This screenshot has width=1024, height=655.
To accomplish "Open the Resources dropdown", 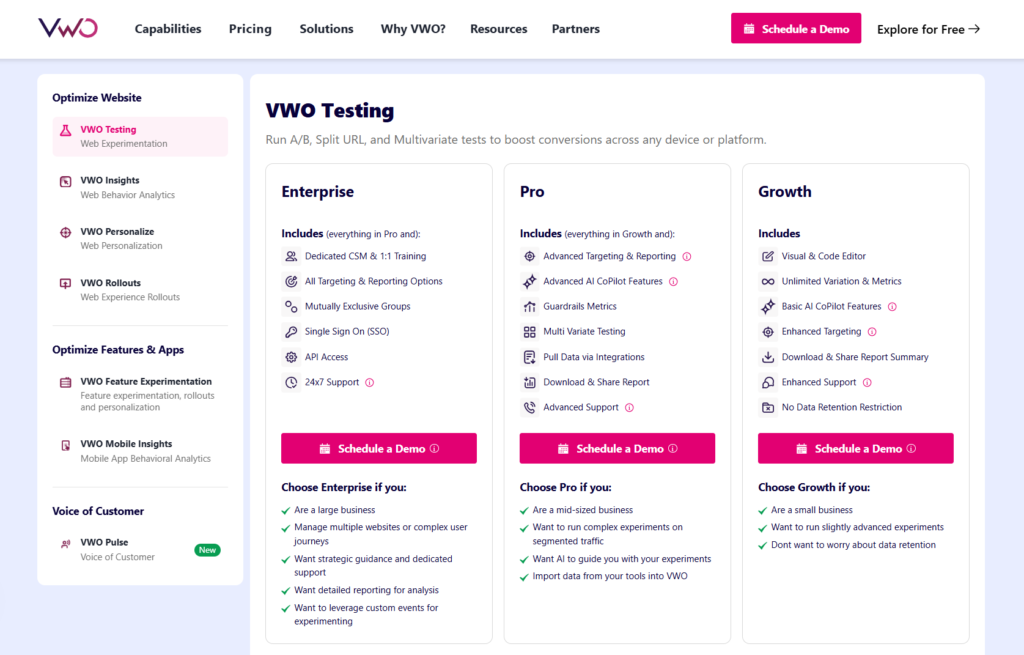I will coord(498,29).
